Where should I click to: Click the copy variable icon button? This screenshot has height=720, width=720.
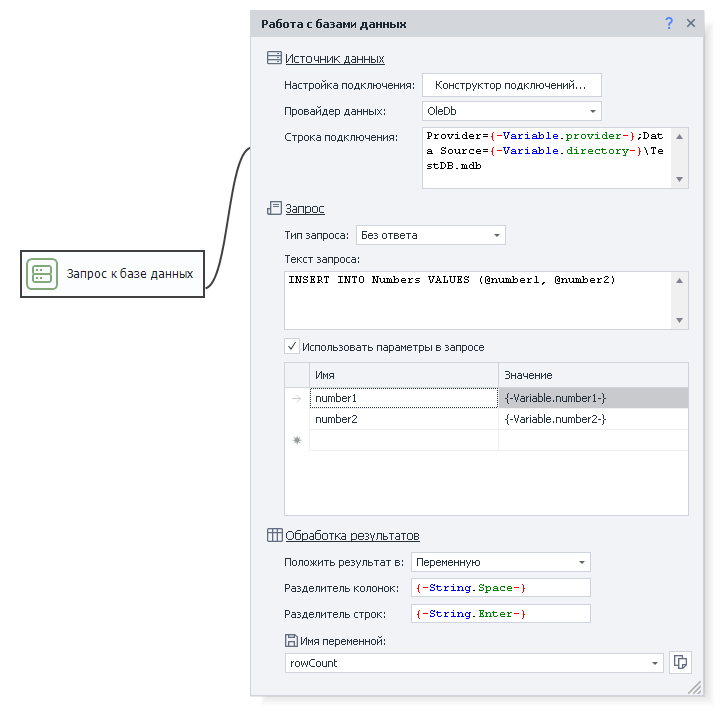(x=680, y=662)
